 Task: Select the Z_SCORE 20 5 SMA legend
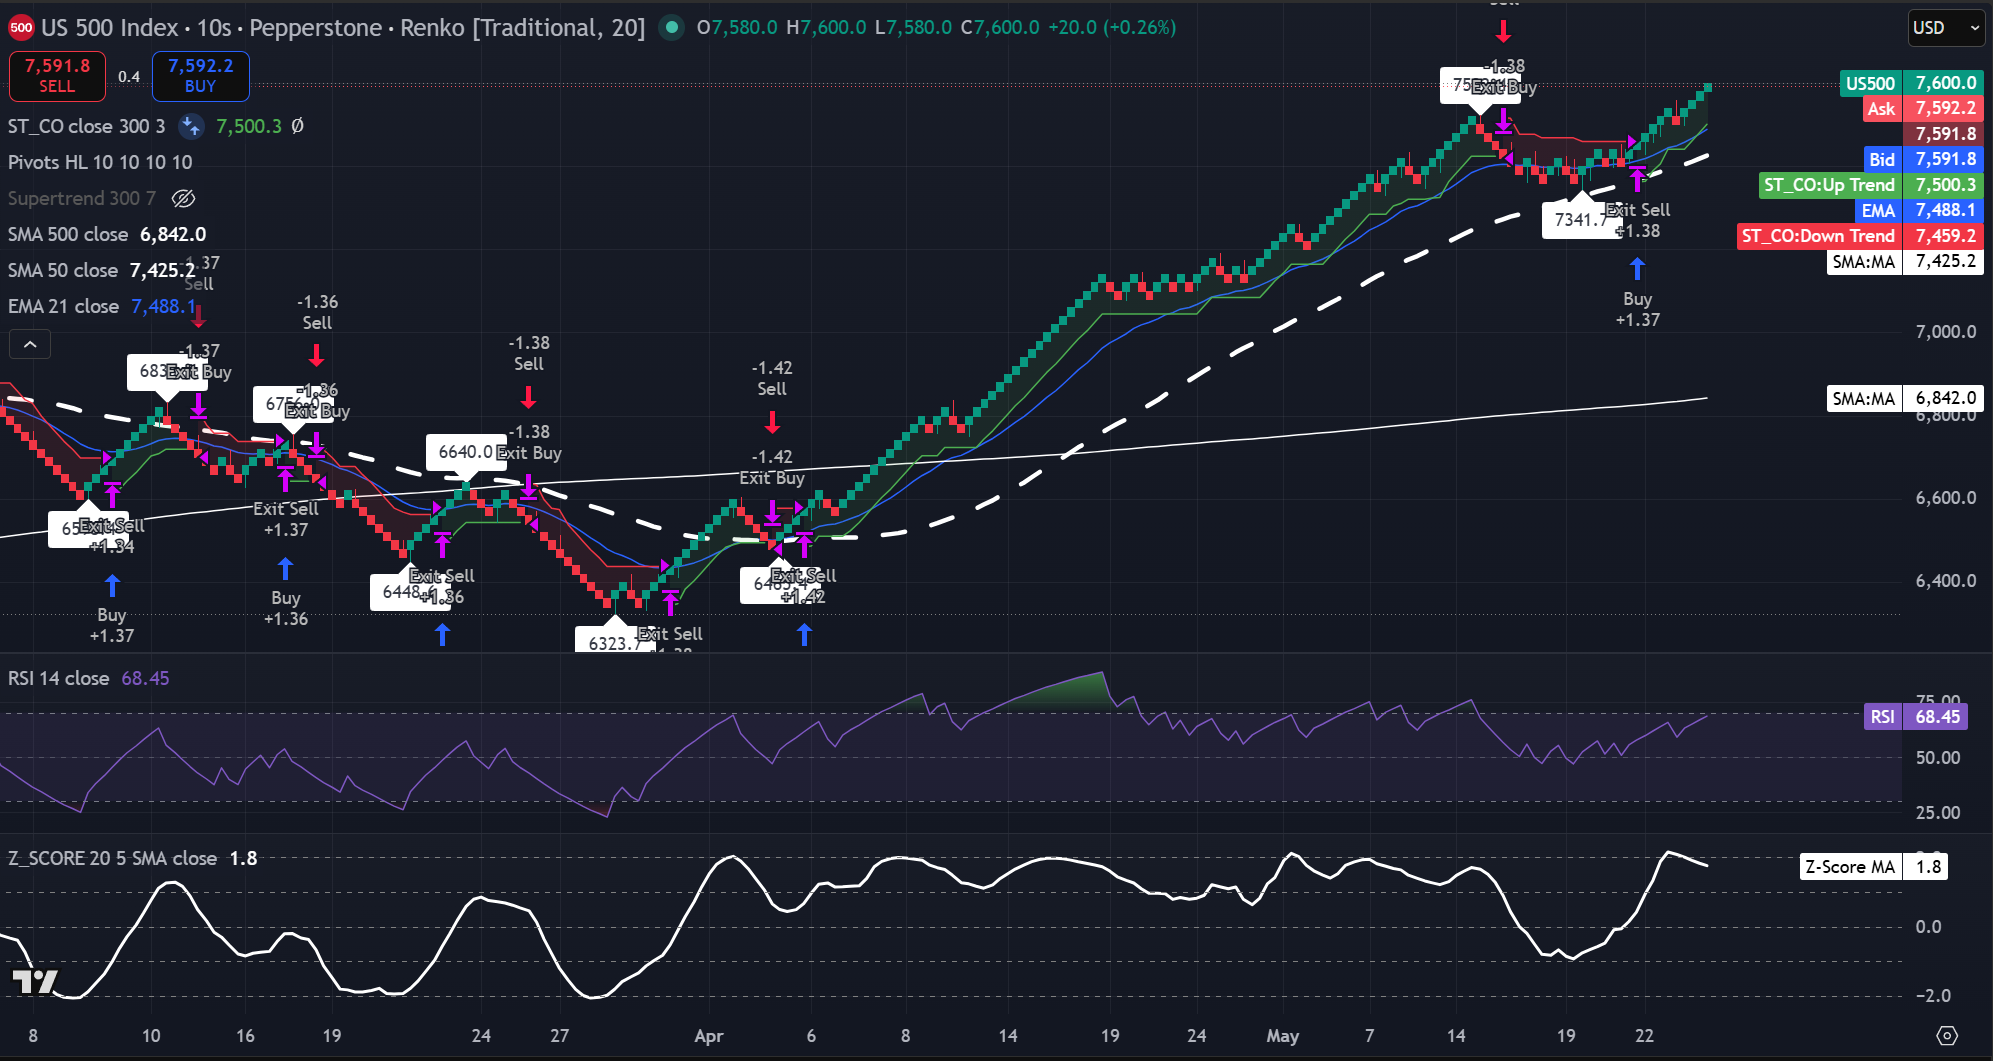[x=112, y=858]
